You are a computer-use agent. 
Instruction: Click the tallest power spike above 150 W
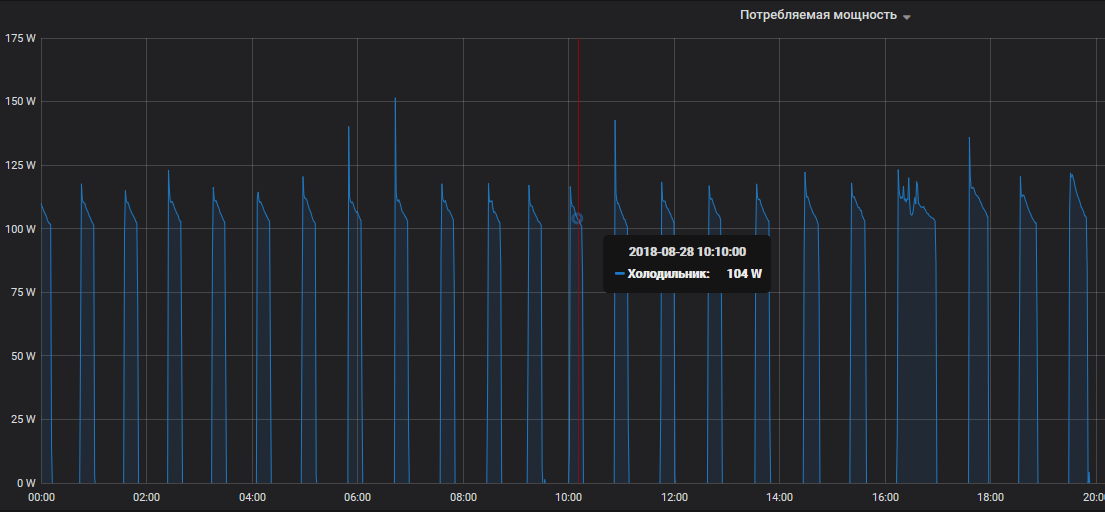(395, 99)
